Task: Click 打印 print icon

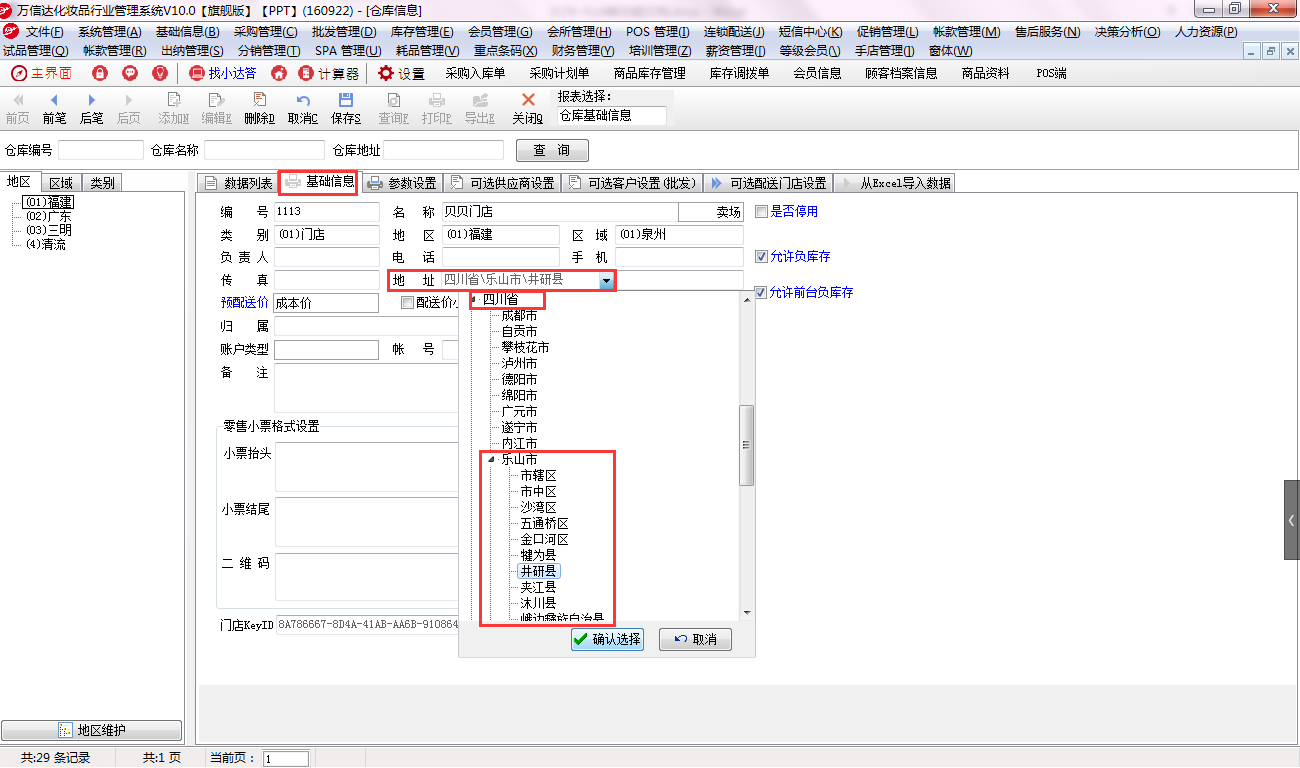Action: tap(436, 108)
